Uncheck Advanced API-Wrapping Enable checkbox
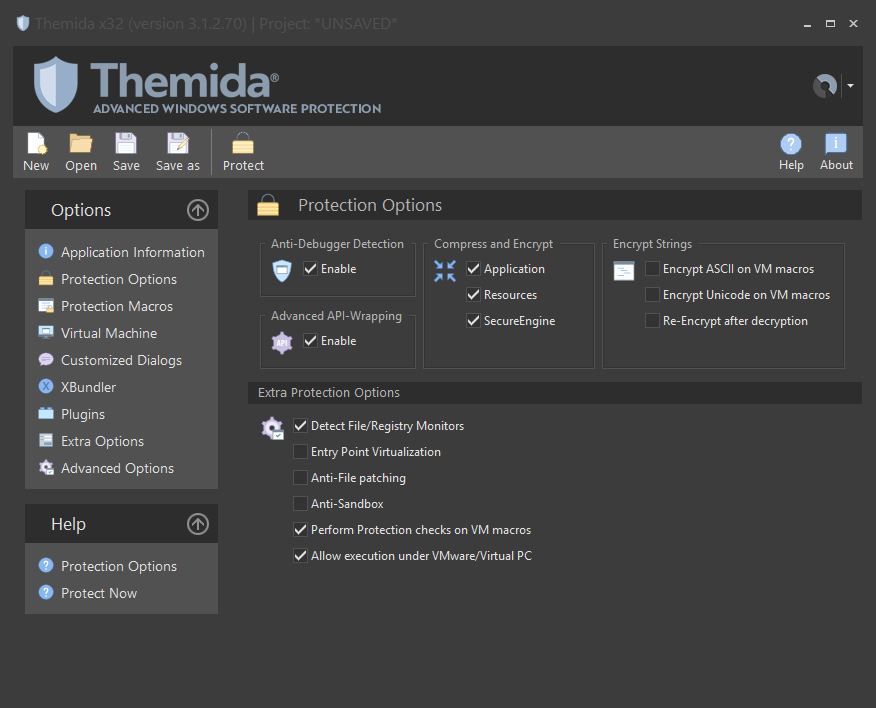 tap(310, 340)
